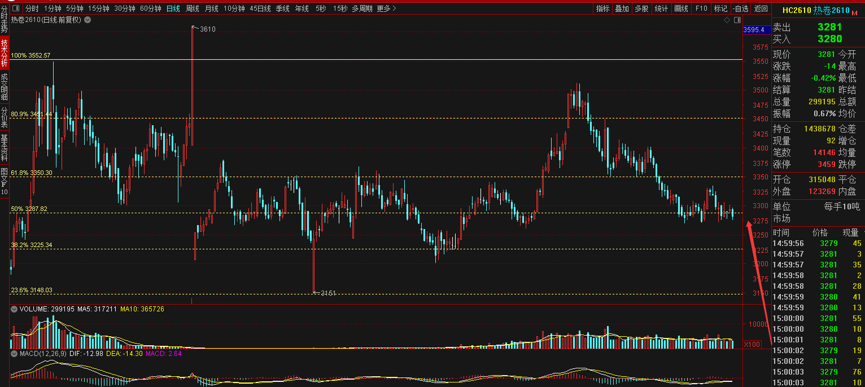This screenshot has width=865, height=387.
Task: Switch to 分时 chart period
Action: pyautogui.click(x=31, y=8)
